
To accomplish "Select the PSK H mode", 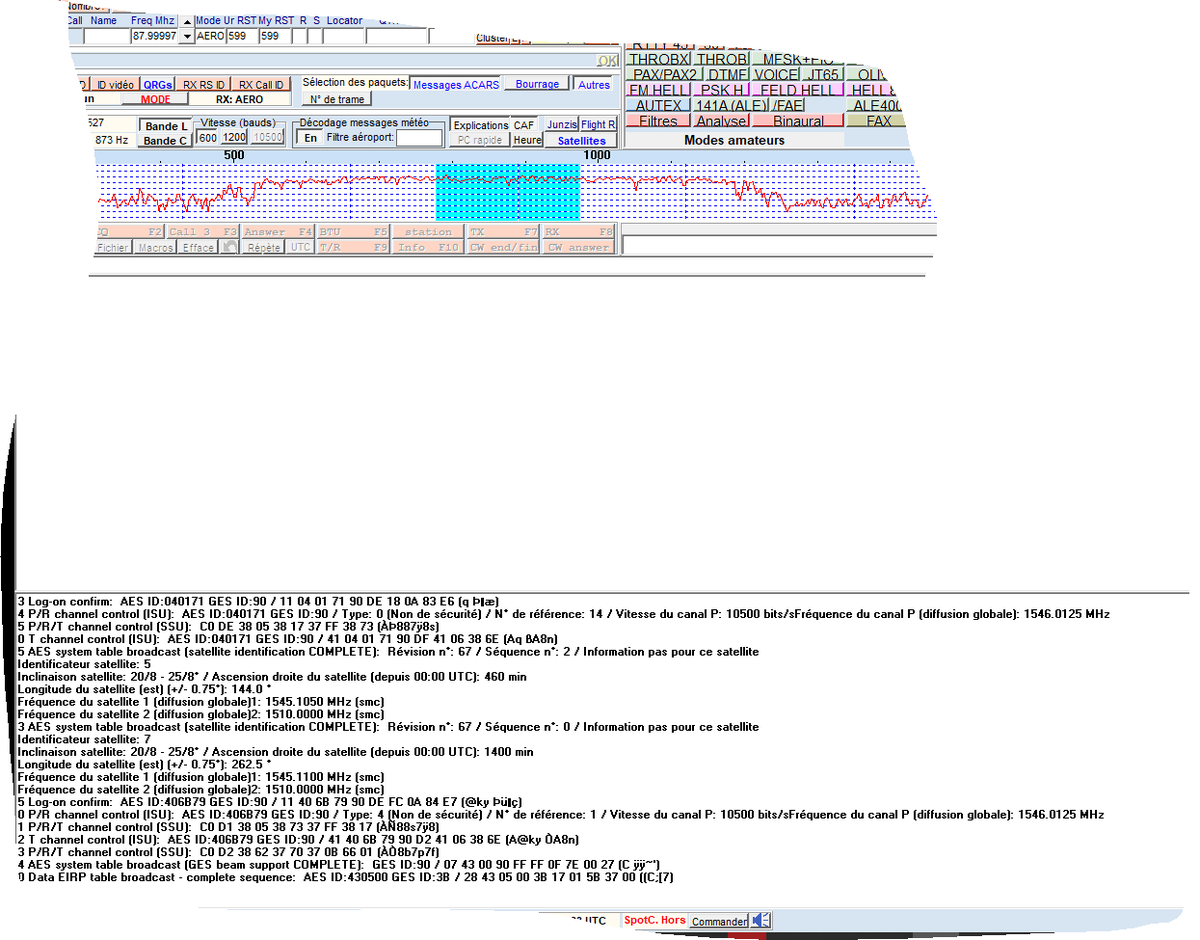I will point(722,90).
